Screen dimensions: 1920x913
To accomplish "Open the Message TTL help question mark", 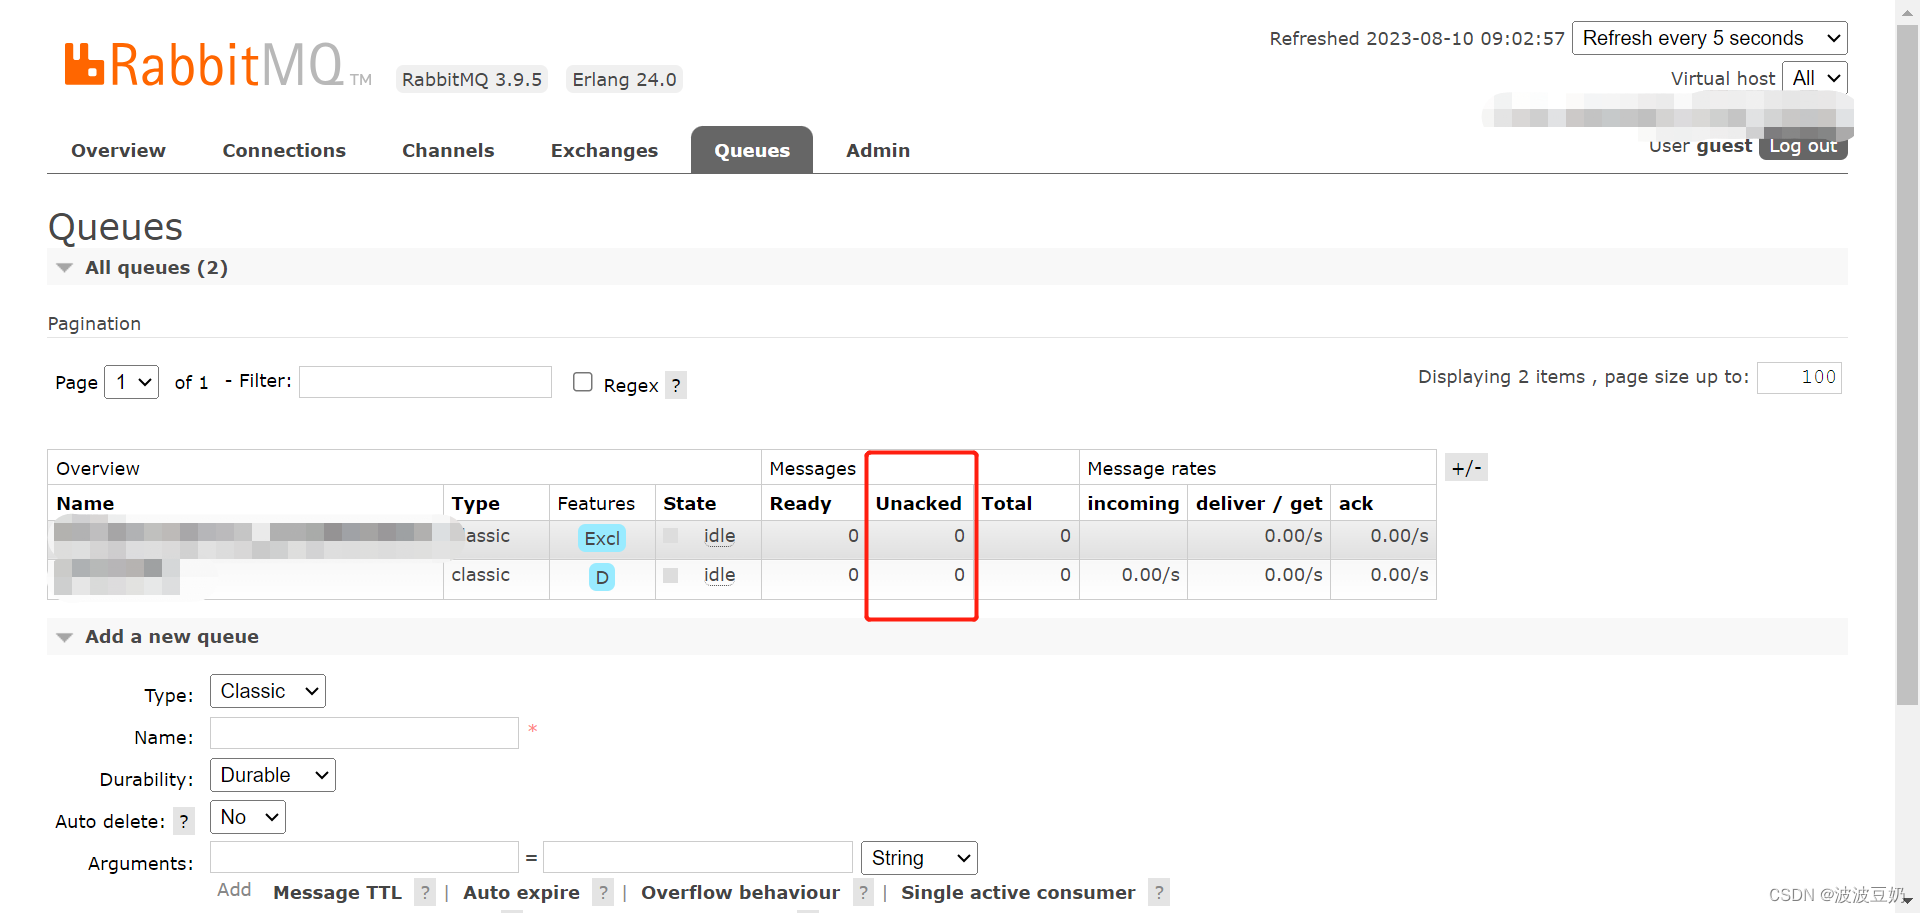I will coord(425,892).
